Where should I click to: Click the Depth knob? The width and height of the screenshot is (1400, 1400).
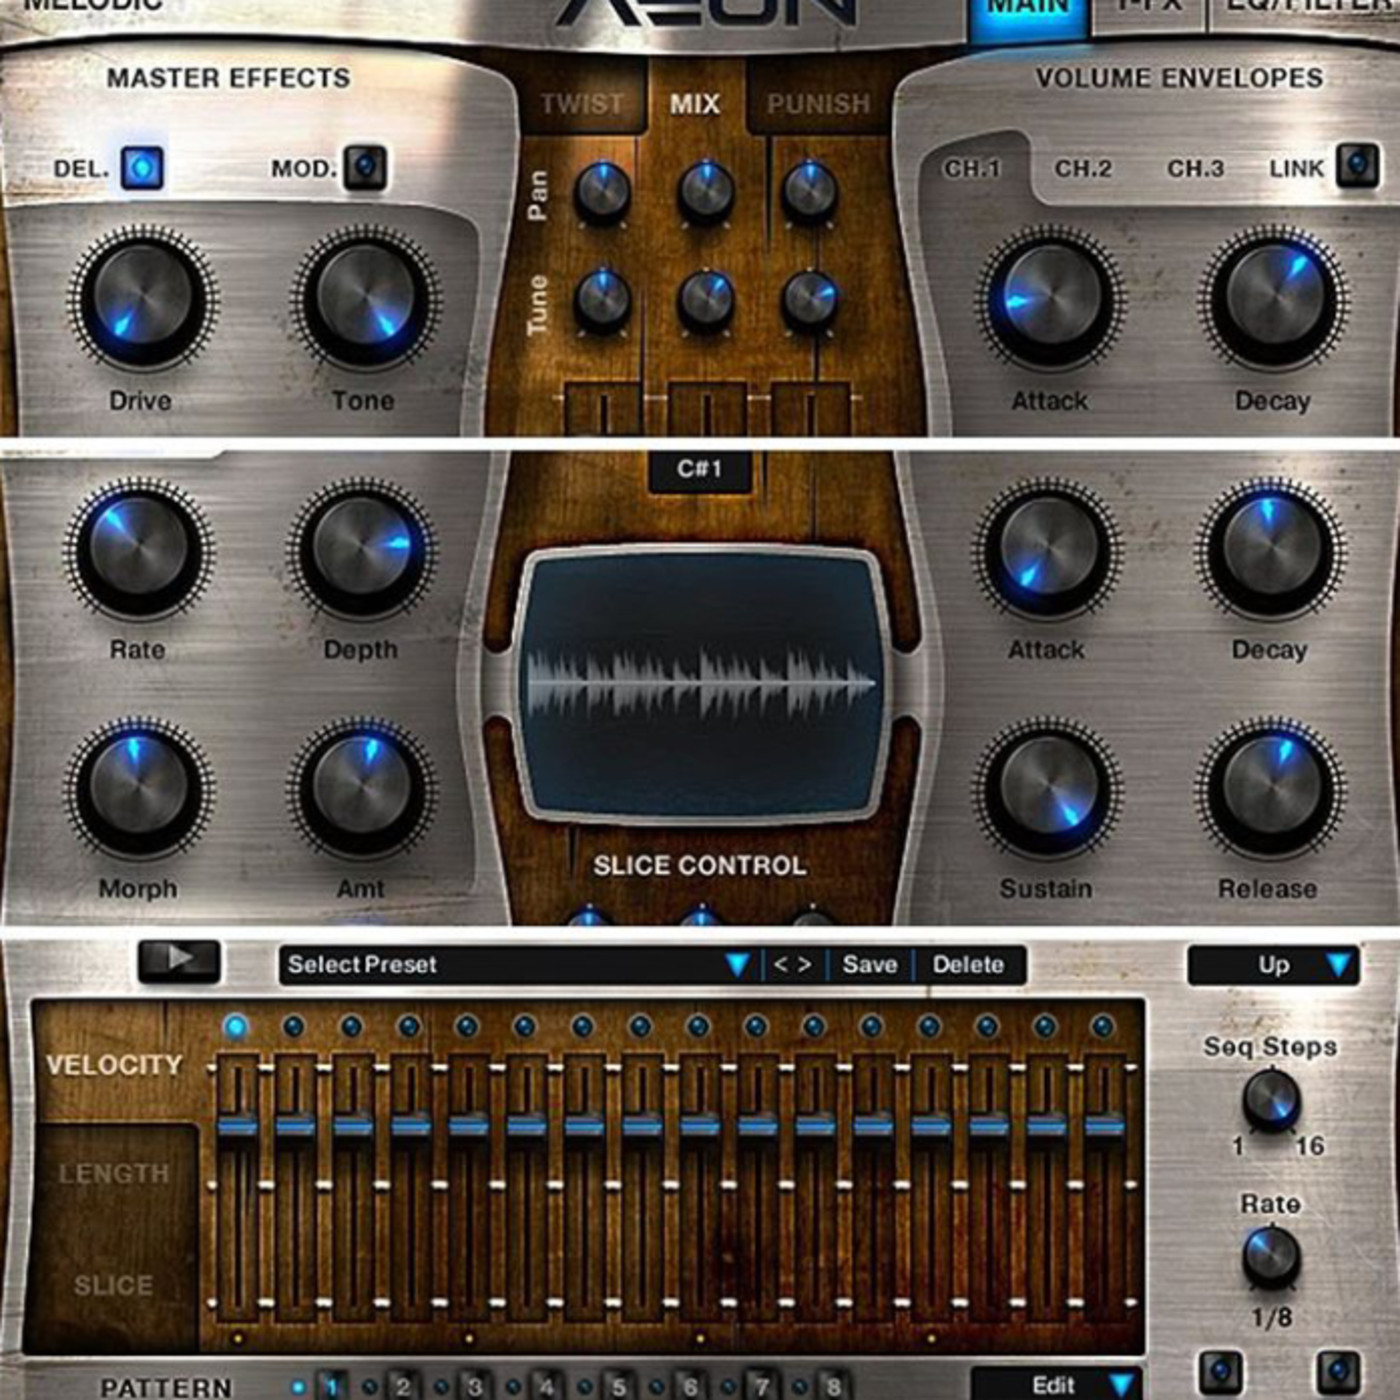(x=362, y=550)
